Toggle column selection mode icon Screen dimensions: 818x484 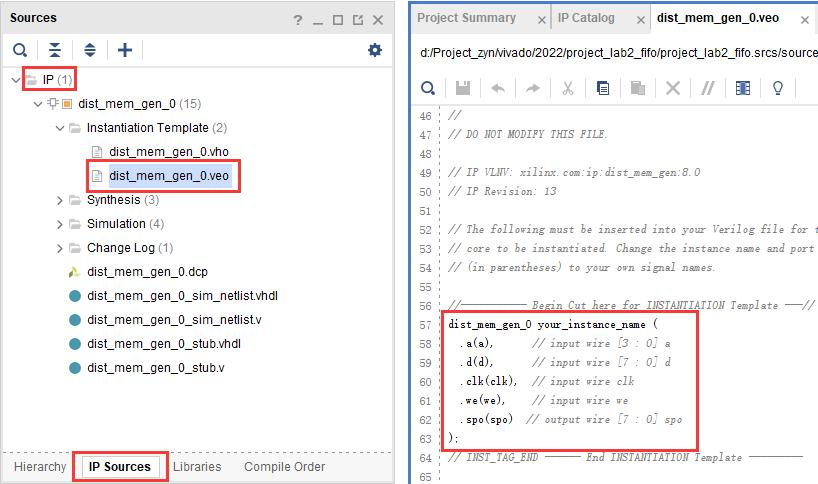coord(742,88)
